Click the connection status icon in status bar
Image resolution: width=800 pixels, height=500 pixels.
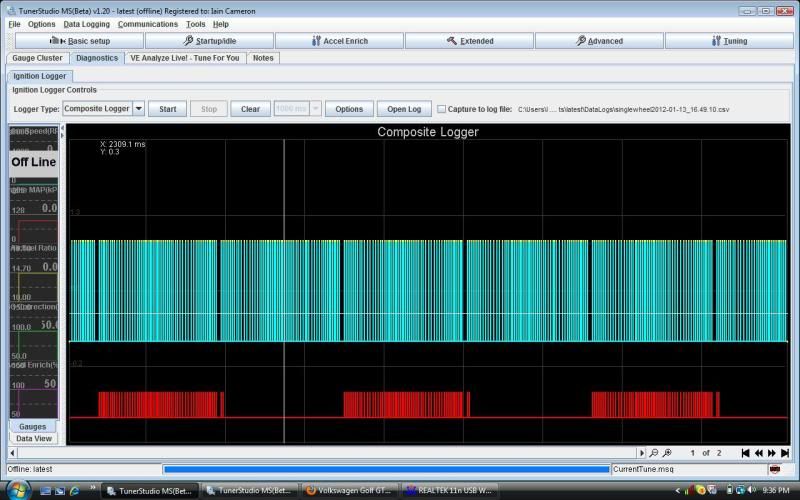coord(775,469)
